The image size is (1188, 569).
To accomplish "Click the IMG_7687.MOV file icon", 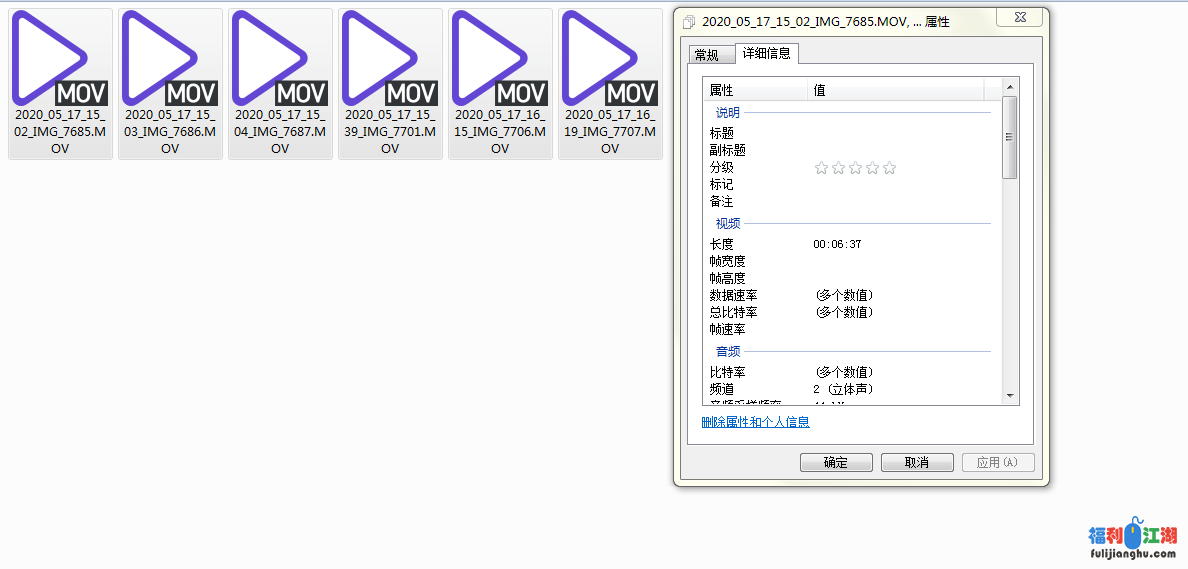I will click(280, 60).
